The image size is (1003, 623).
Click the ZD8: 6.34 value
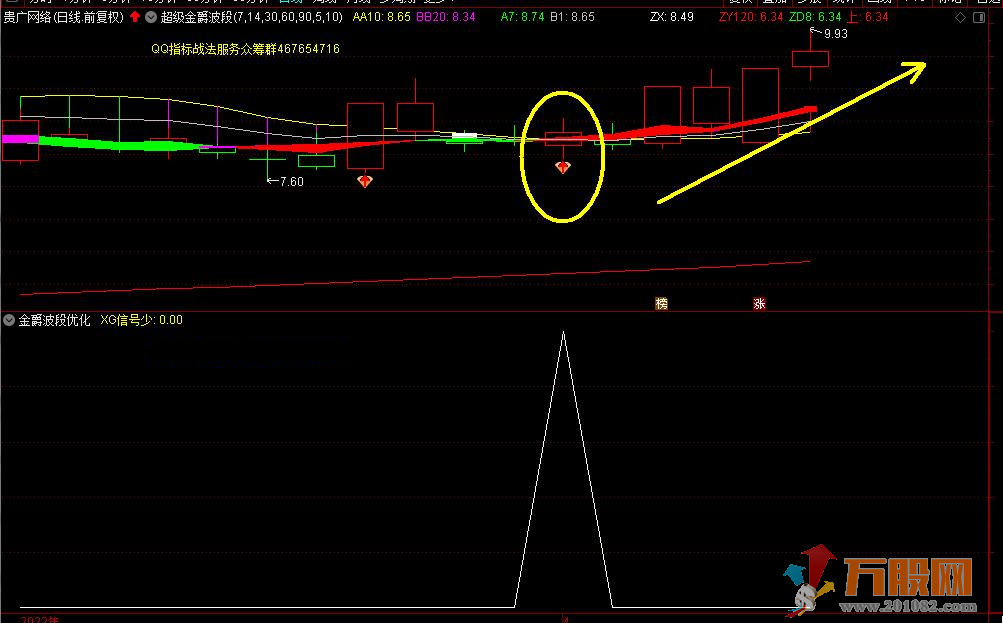[816, 17]
